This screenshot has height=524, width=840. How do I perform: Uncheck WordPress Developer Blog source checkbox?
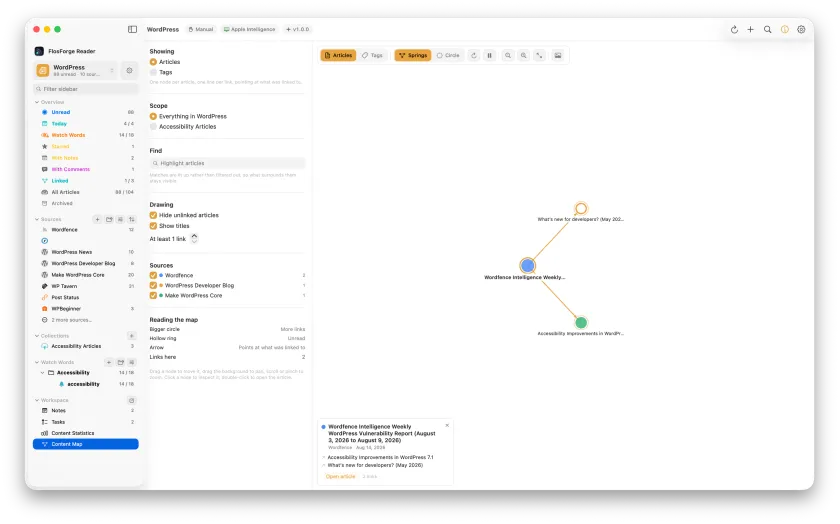tap(153, 286)
